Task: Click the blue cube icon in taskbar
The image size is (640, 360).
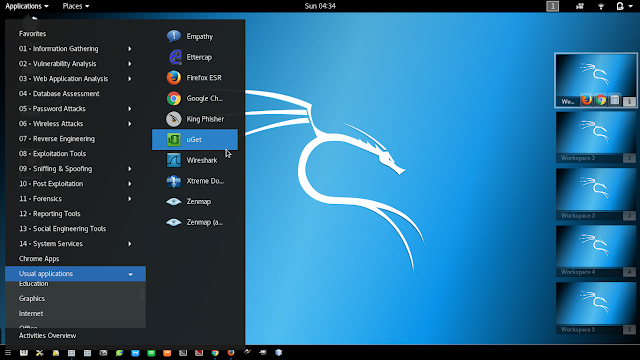Action: (x=279, y=352)
